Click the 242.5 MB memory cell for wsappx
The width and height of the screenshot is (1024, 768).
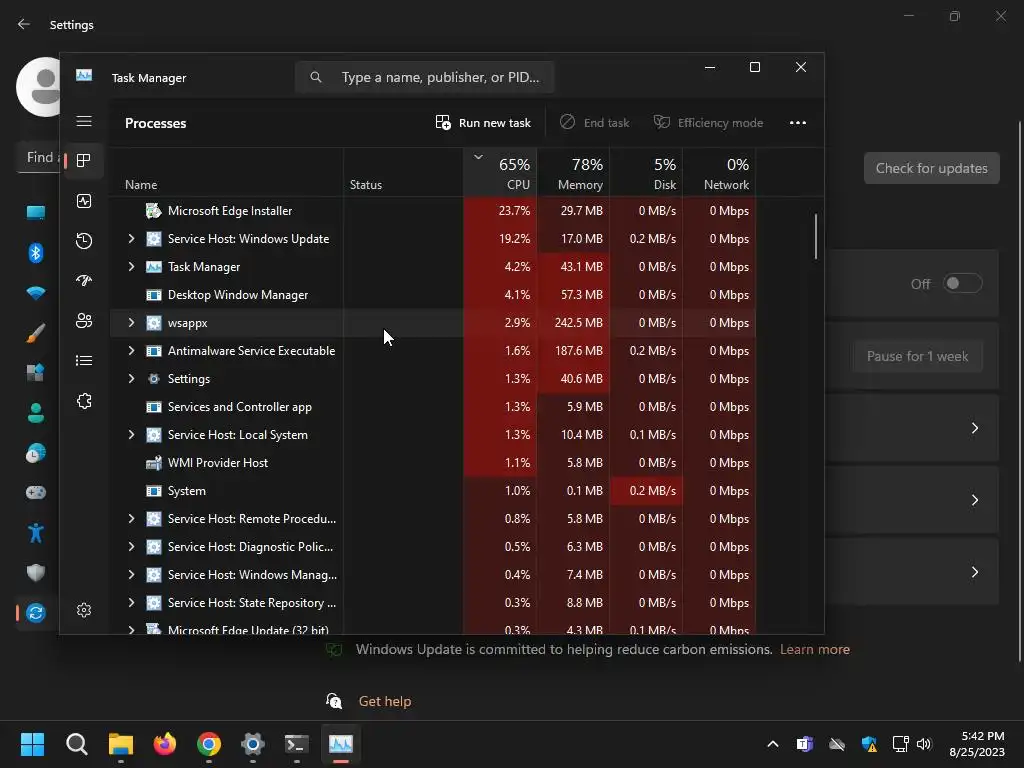click(x=573, y=323)
